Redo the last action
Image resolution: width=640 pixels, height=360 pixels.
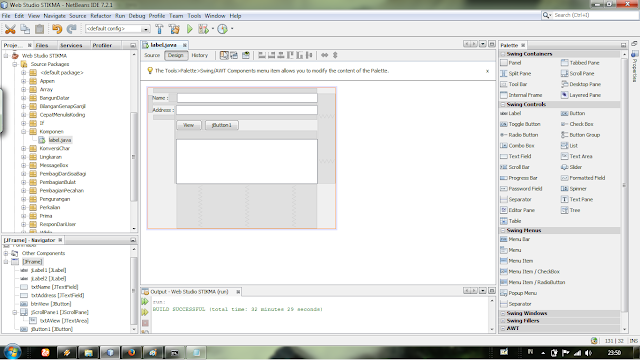click(71, 29)
